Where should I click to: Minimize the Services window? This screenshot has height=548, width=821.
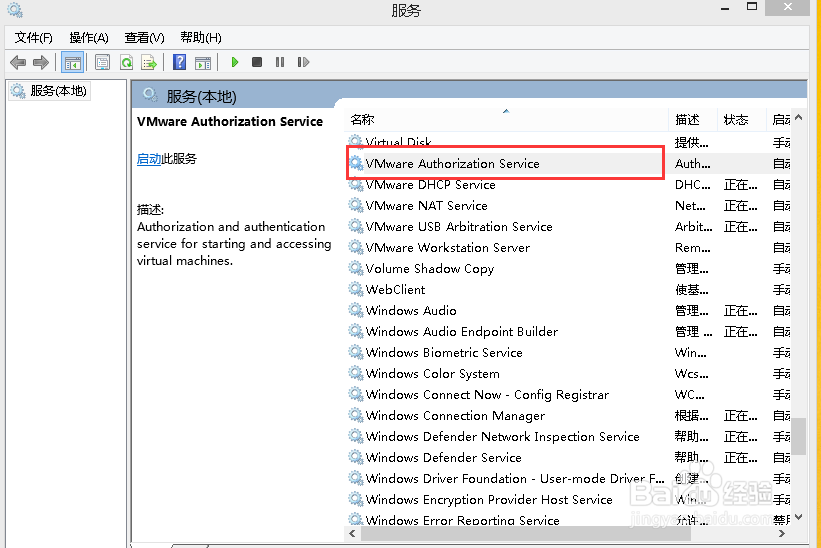pyautogui.click(x=725, y=8)
